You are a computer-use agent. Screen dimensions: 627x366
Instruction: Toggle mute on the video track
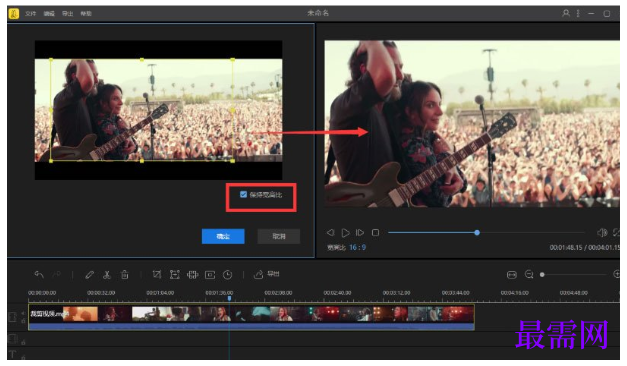(23, 313)
